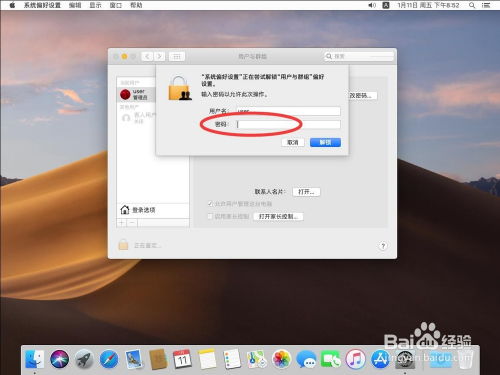Toggle allow user to administer computer checkbox
This screenshot has width=500, height=375.
210,203
